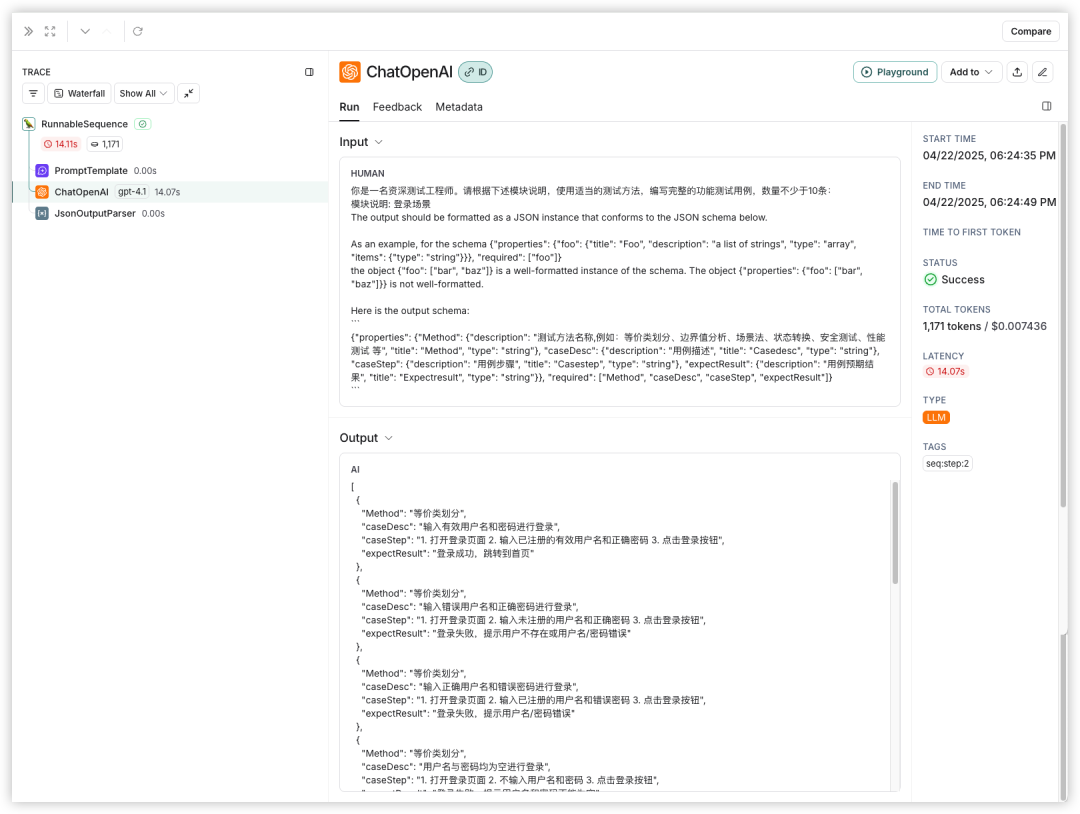The width and height of the screenshot is (1080, 814).
Task: Click the LLM type badge
Action: pos(936,417)
